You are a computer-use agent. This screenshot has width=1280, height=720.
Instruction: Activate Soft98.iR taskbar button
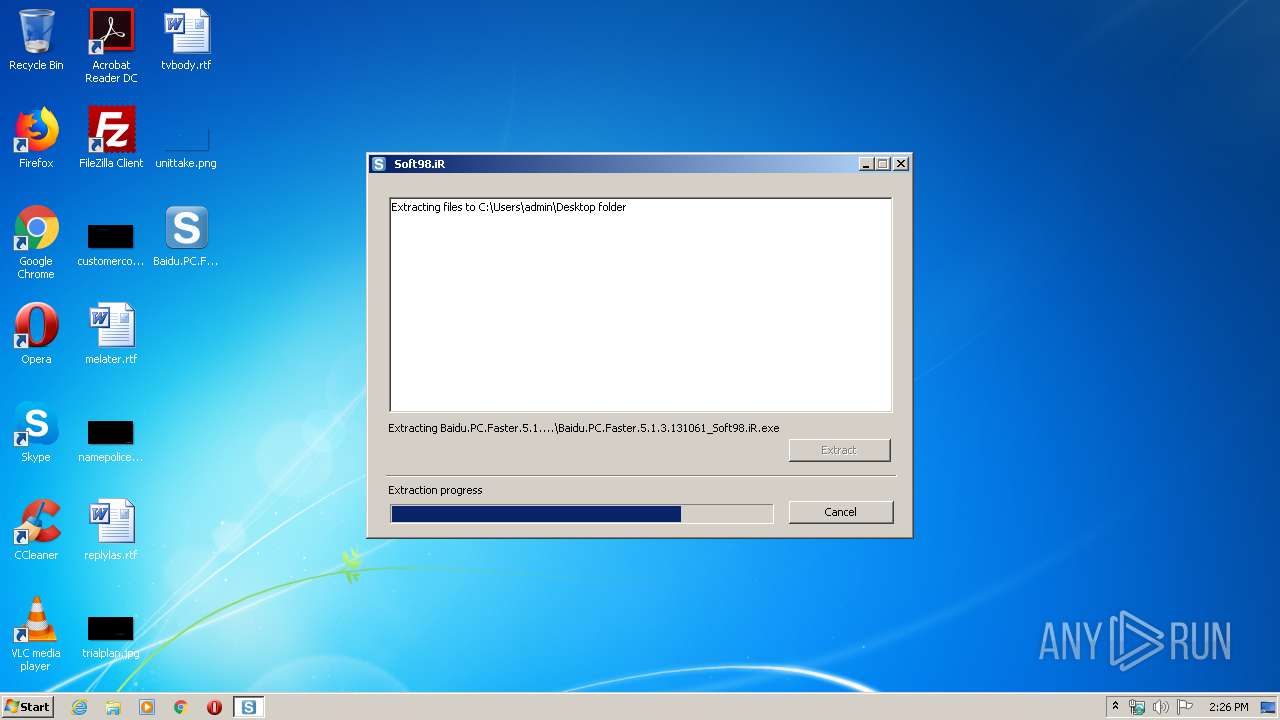click(248, 707)
